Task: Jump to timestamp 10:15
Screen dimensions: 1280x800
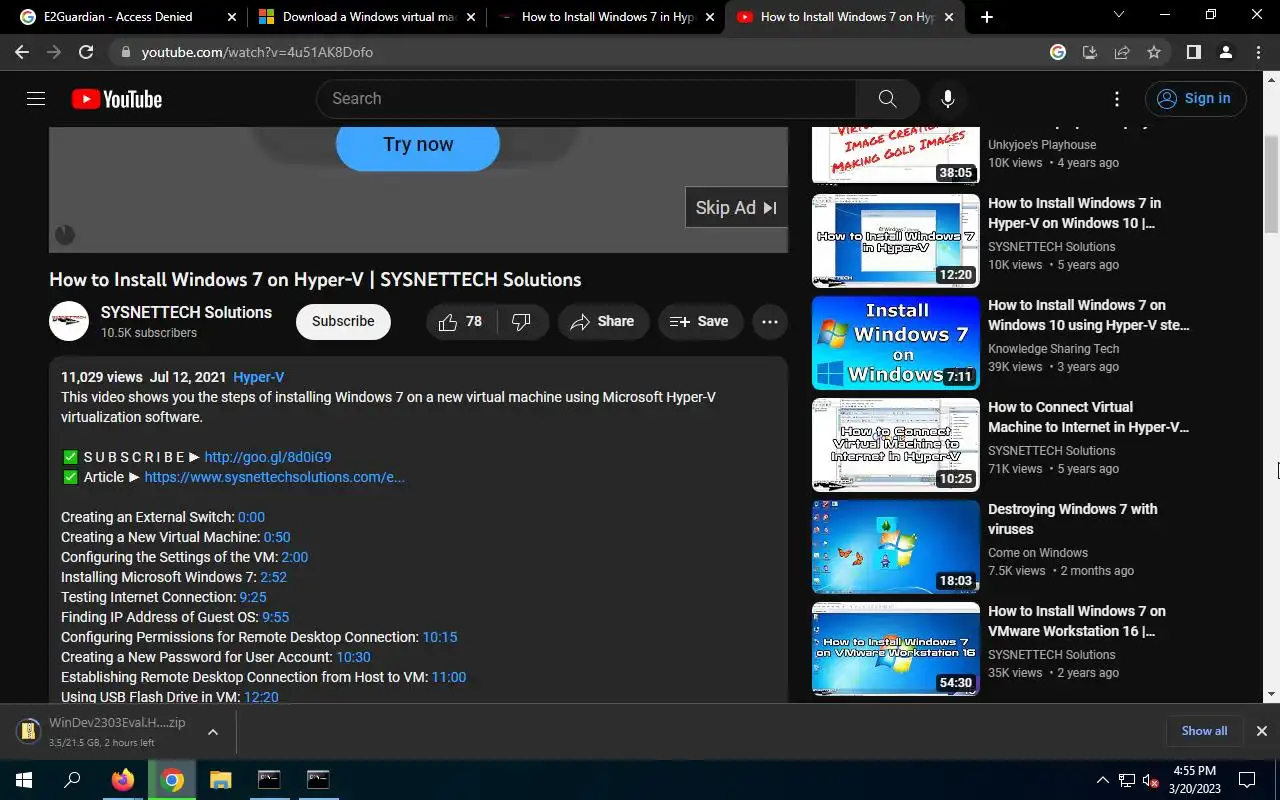Action: point(440,637)
